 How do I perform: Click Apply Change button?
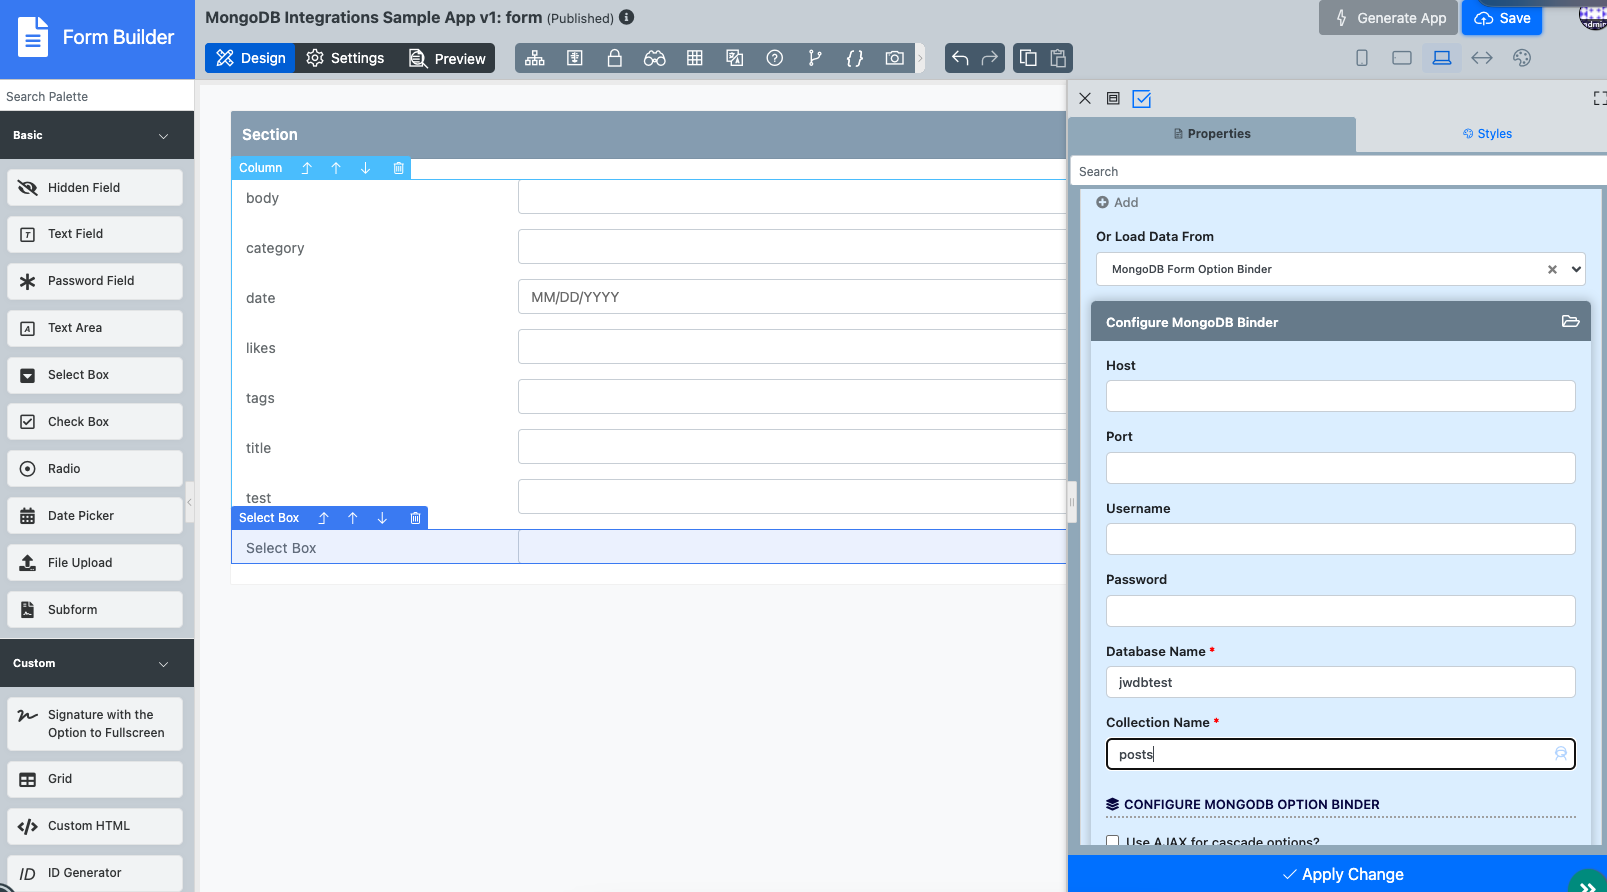pyautogui.click(x=1343, y=874)
